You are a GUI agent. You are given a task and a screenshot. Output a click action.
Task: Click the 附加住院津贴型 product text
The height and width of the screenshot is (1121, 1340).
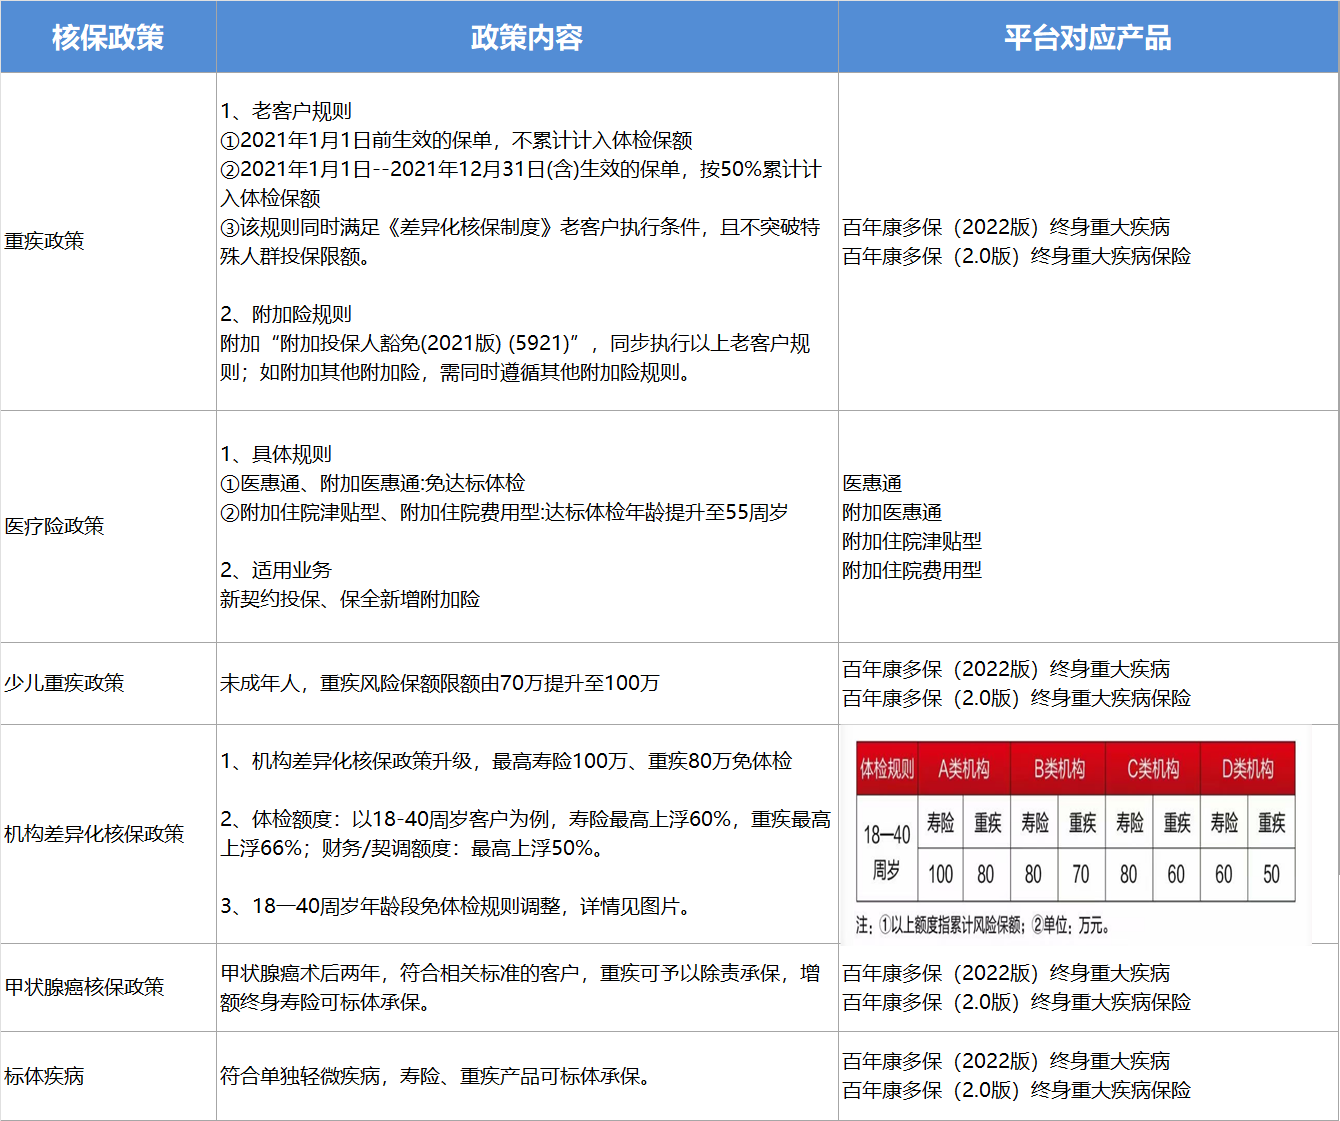pyautogui.click(x=912, y=541)
